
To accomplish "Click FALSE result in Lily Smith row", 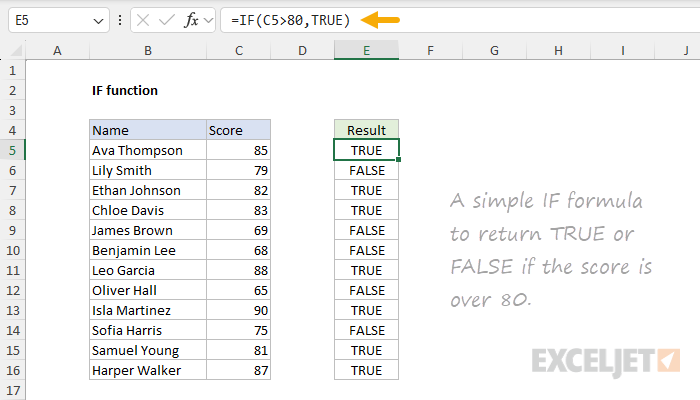I will point(367,171).
